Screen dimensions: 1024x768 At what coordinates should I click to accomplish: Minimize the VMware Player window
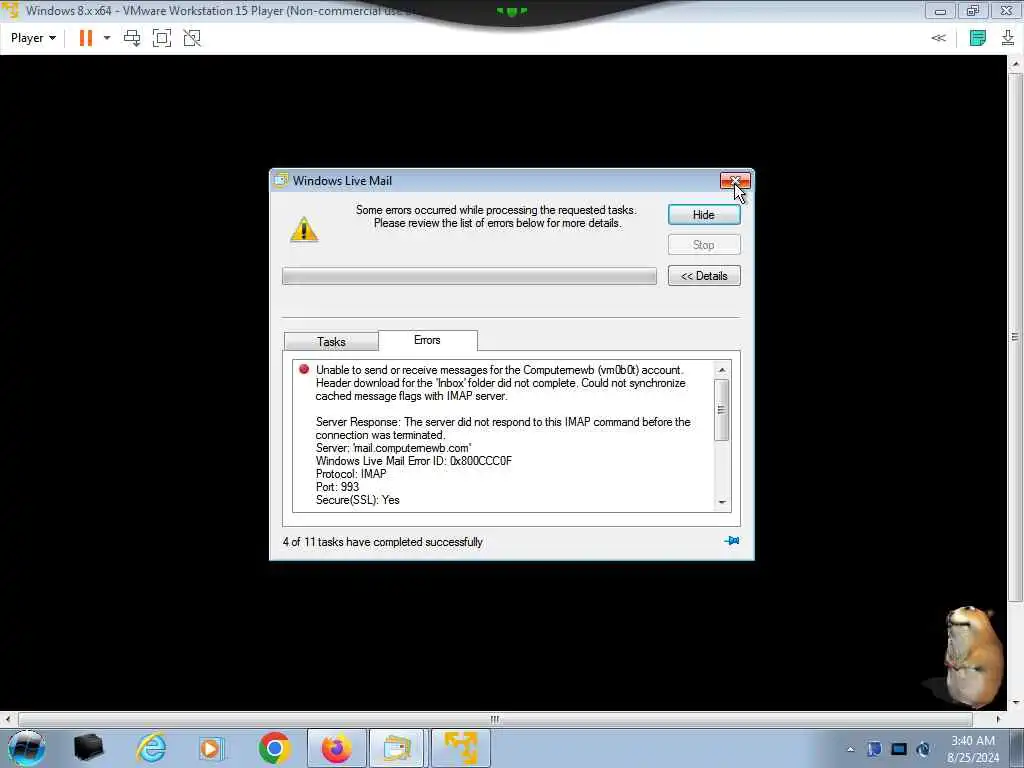[x=940, y=11]
